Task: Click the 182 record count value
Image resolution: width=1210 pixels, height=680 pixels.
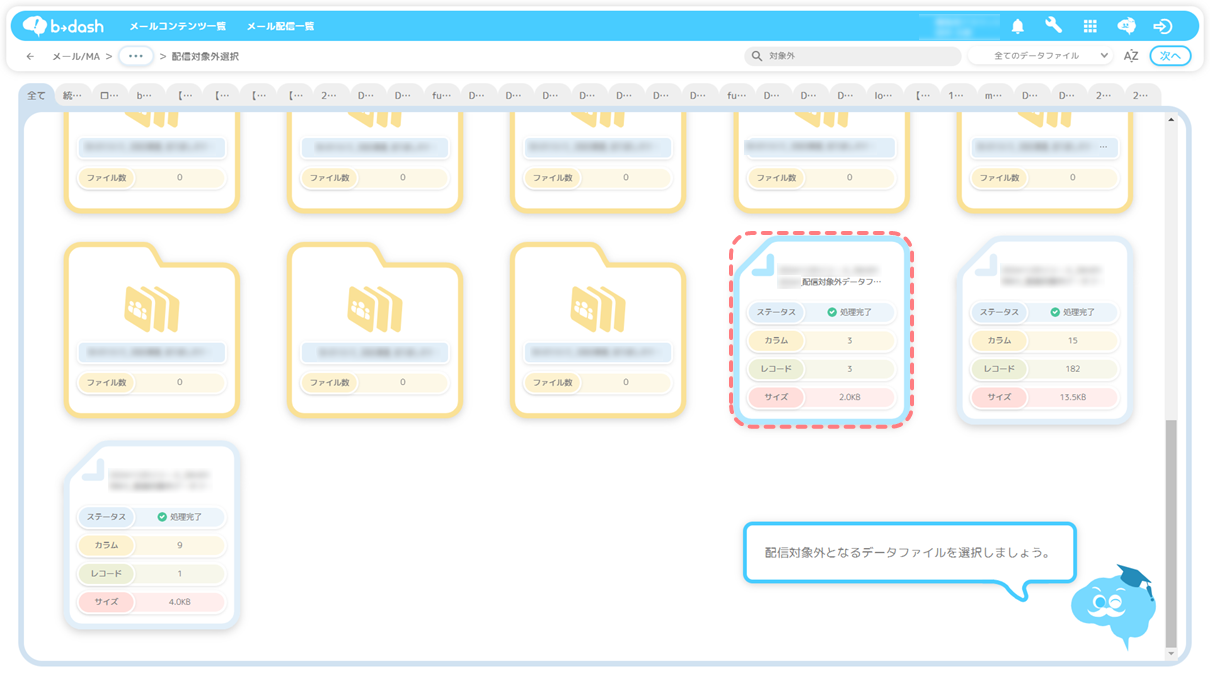Action: [1073, 369]
